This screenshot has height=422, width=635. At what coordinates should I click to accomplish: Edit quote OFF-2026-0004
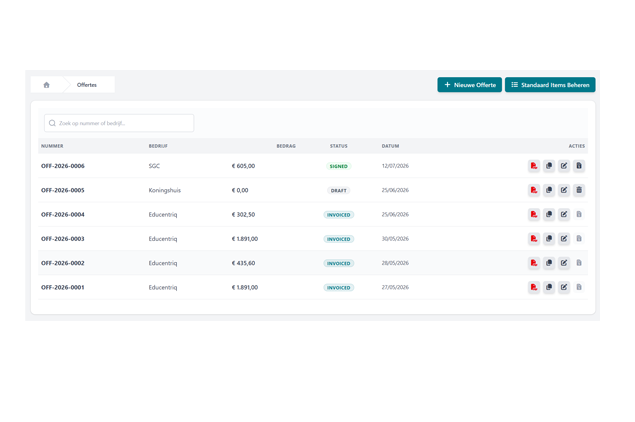(564, 214)
